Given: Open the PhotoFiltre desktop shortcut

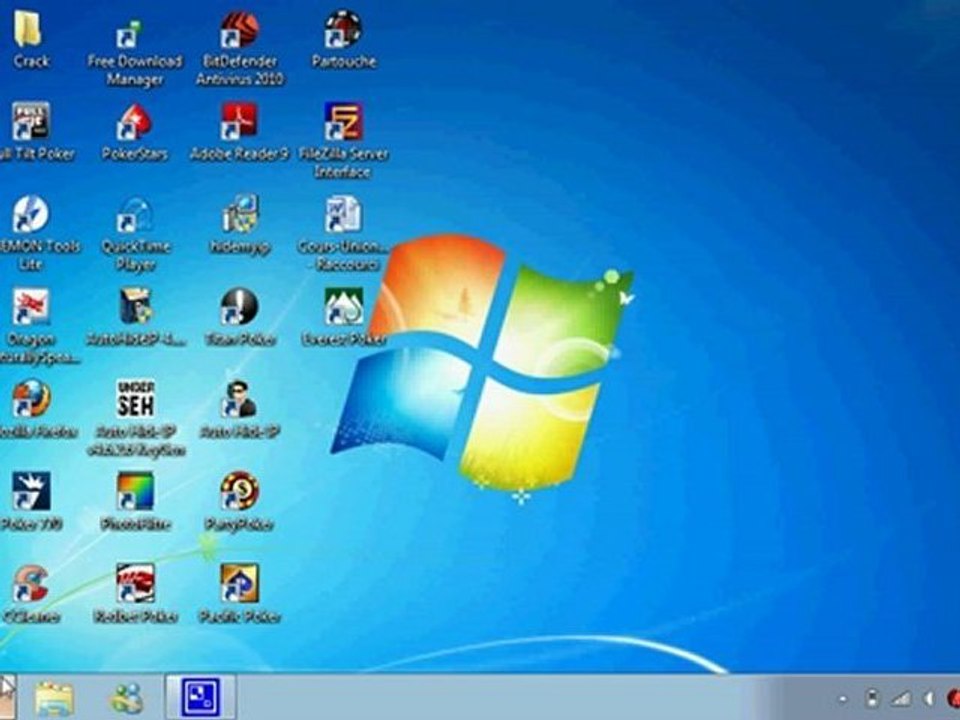Looking at the screenshot, I should tap(135, 491).
